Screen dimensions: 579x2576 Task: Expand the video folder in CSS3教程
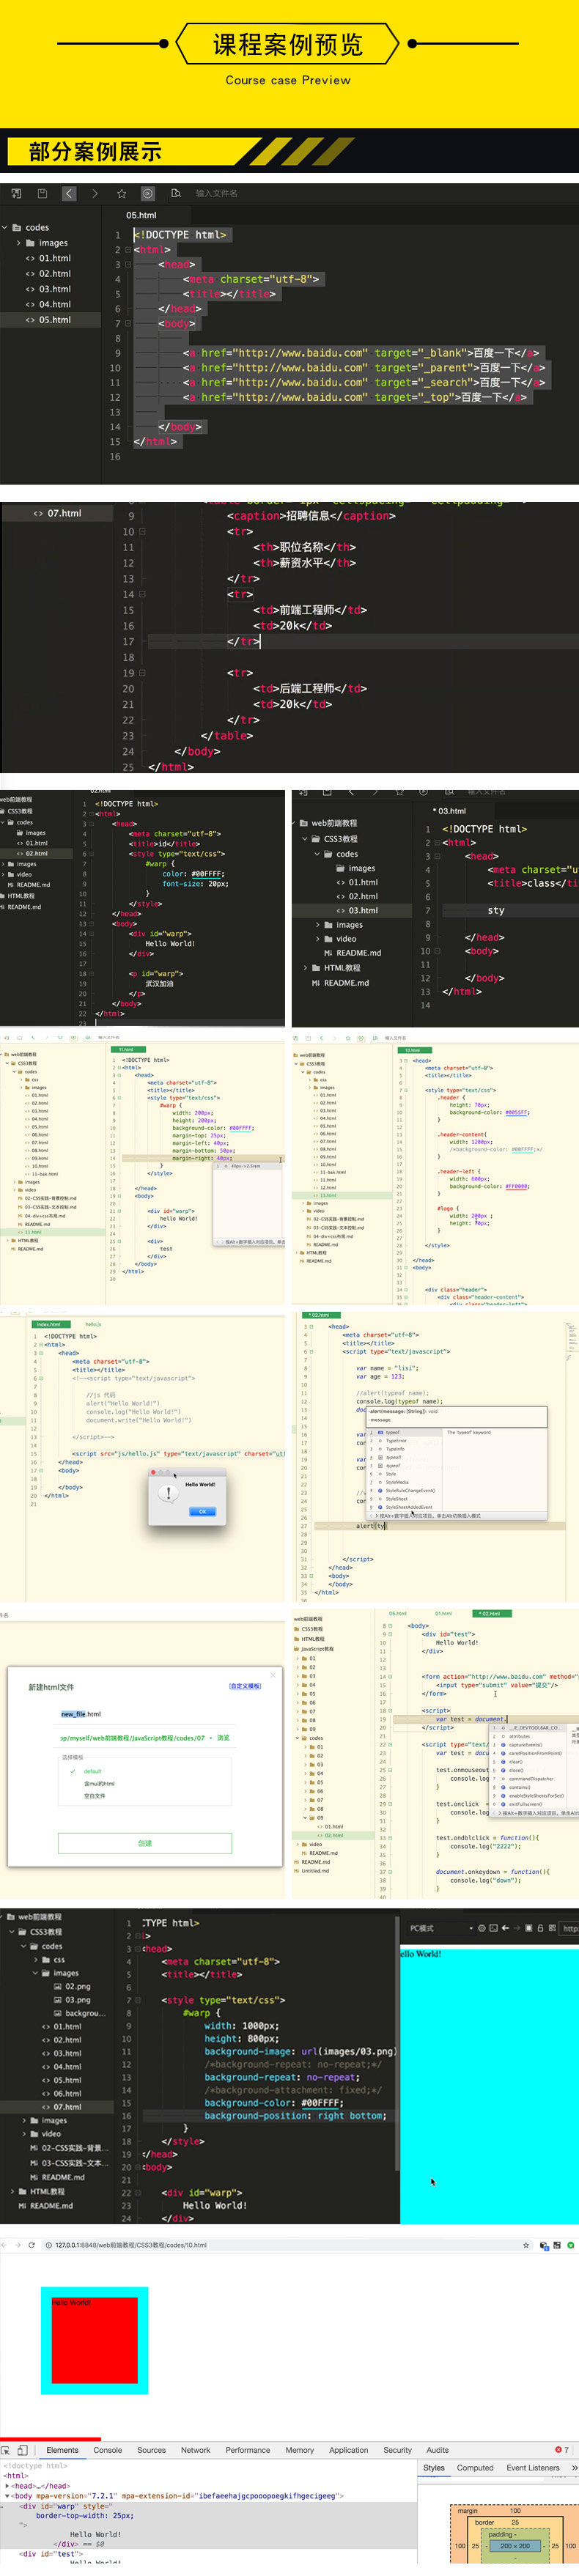[318, 939]
